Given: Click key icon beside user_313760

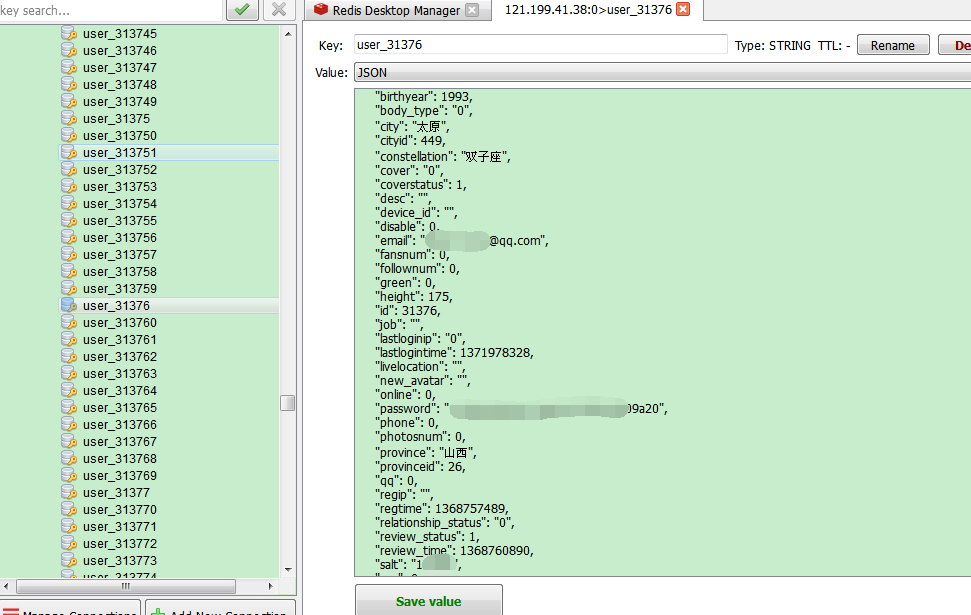Looking at the screenshot, I should pos(69,323).
